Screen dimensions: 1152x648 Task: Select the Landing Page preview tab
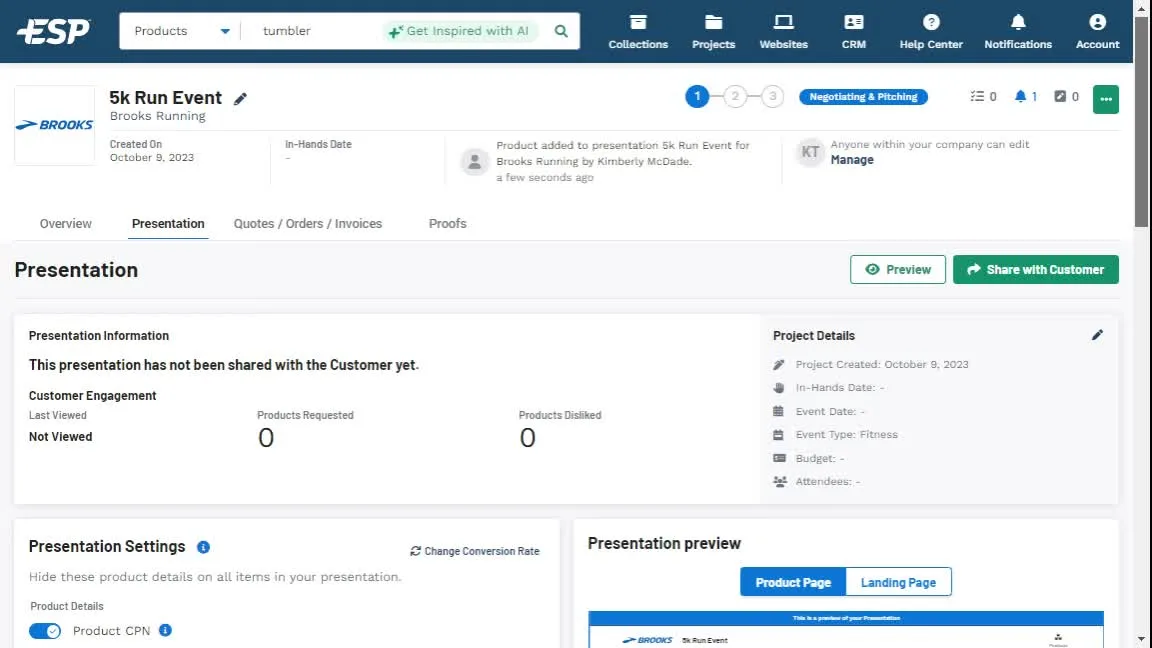click(x=899, y=582)
